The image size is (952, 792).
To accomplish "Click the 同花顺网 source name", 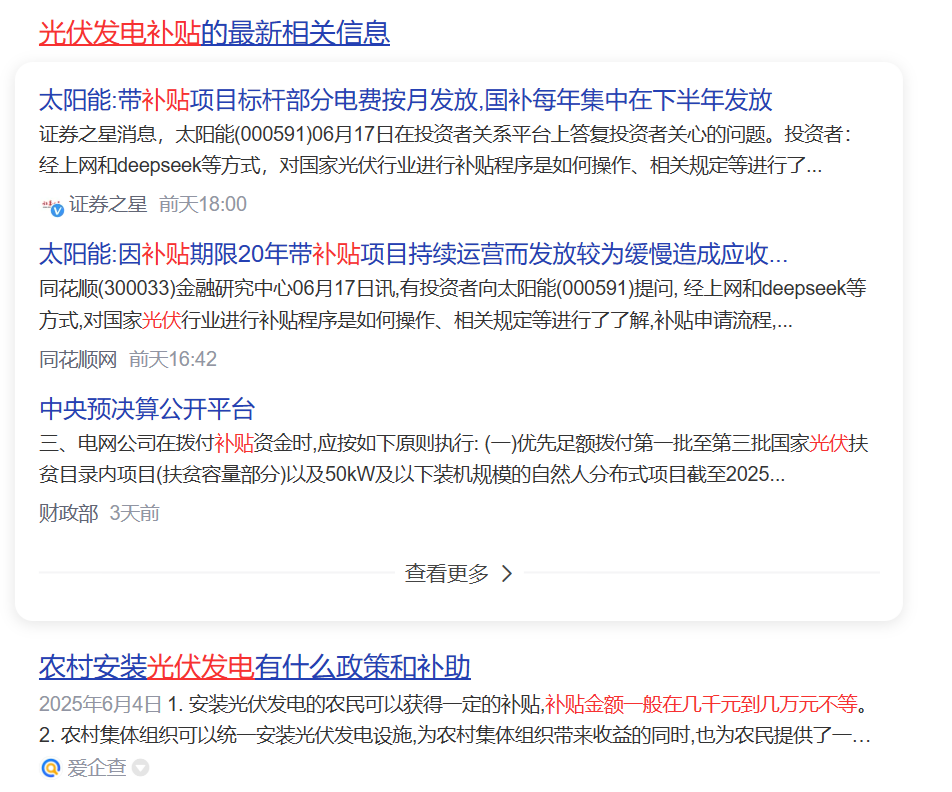I will [78, 360].
